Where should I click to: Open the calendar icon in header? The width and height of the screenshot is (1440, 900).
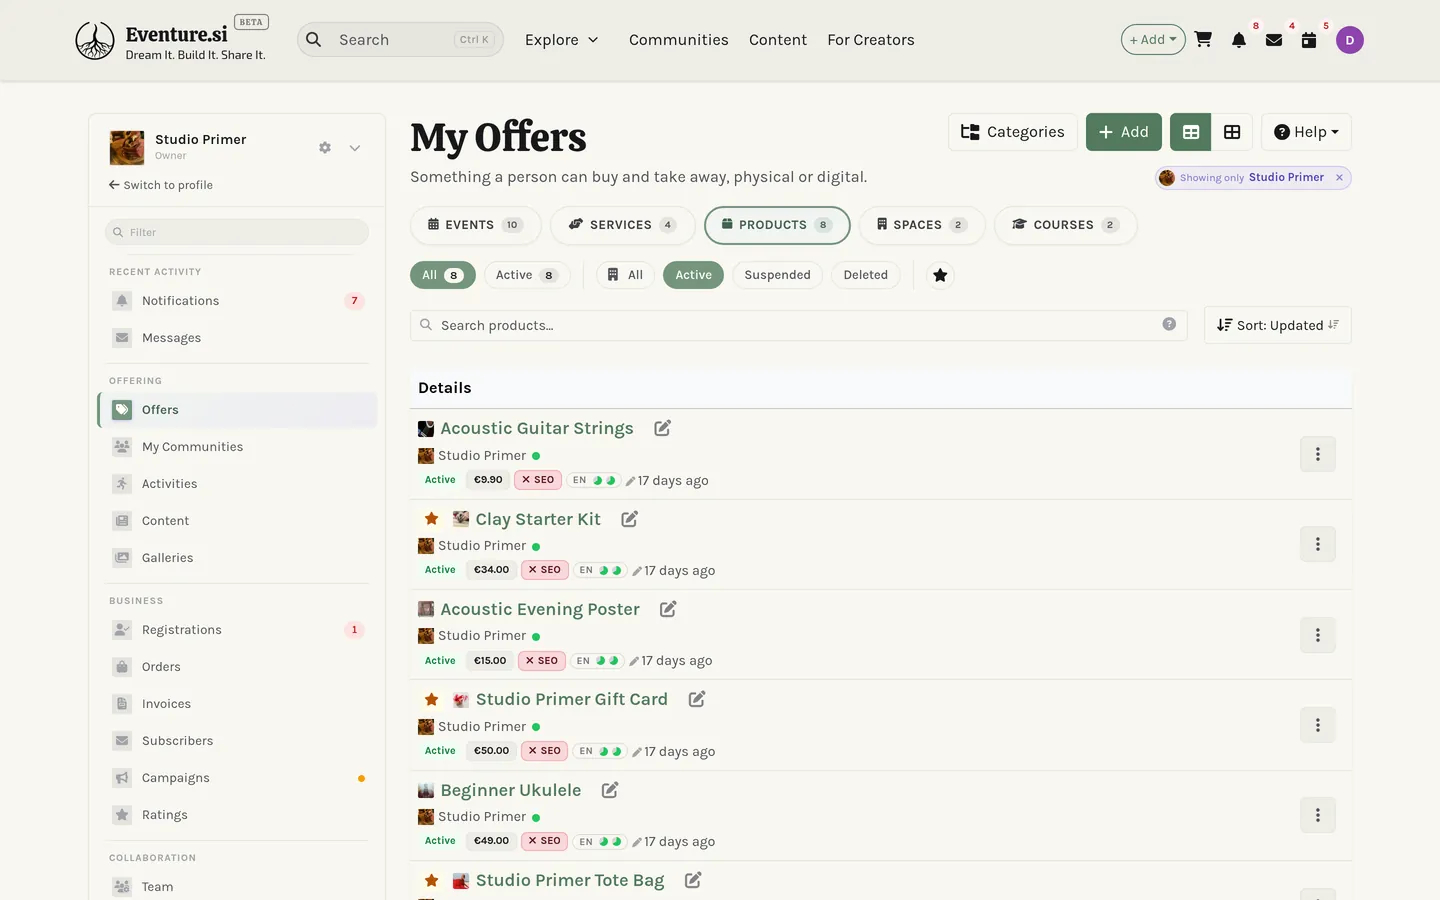pyautogui.click(x=1309, y=40)
